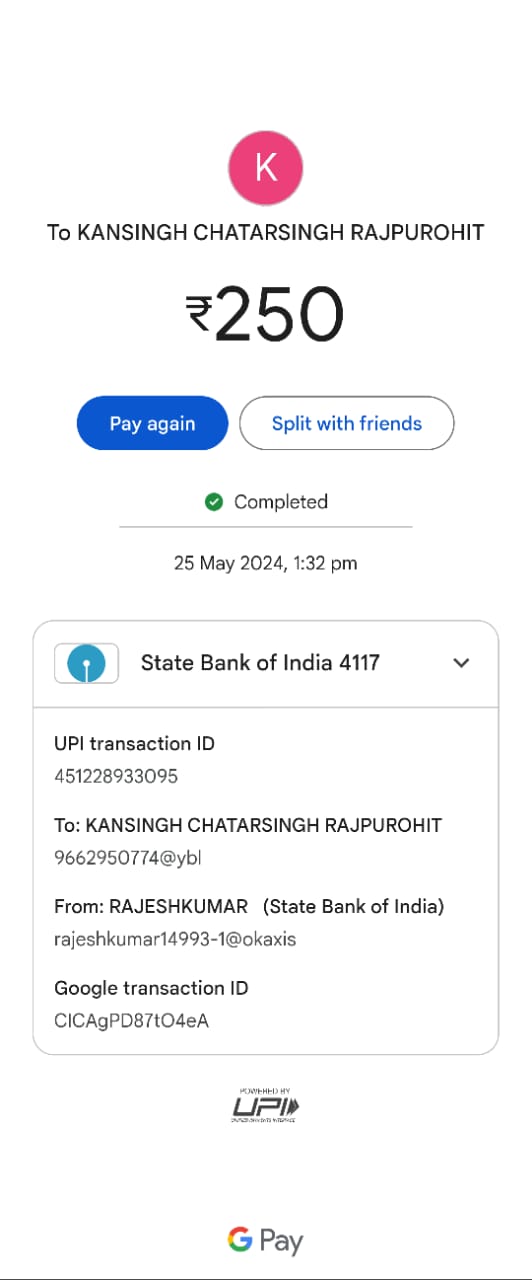Select the UPI transaction ID number 451228933095
Viewport: 532px width, 1280px height.
click(116, 776)
